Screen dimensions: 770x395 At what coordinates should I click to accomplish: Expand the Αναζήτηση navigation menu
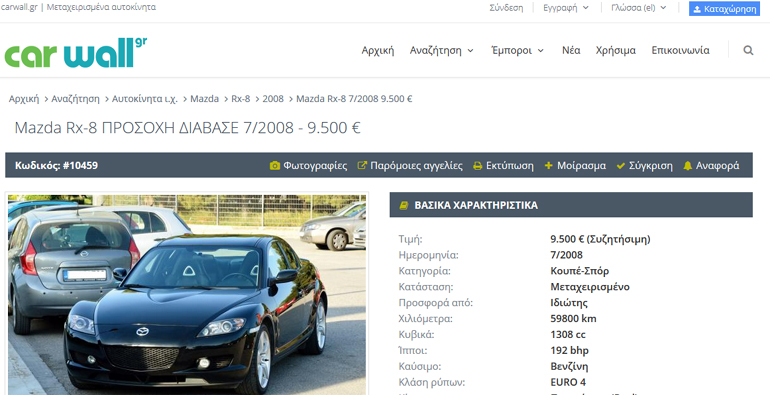(x=441, y=50)
